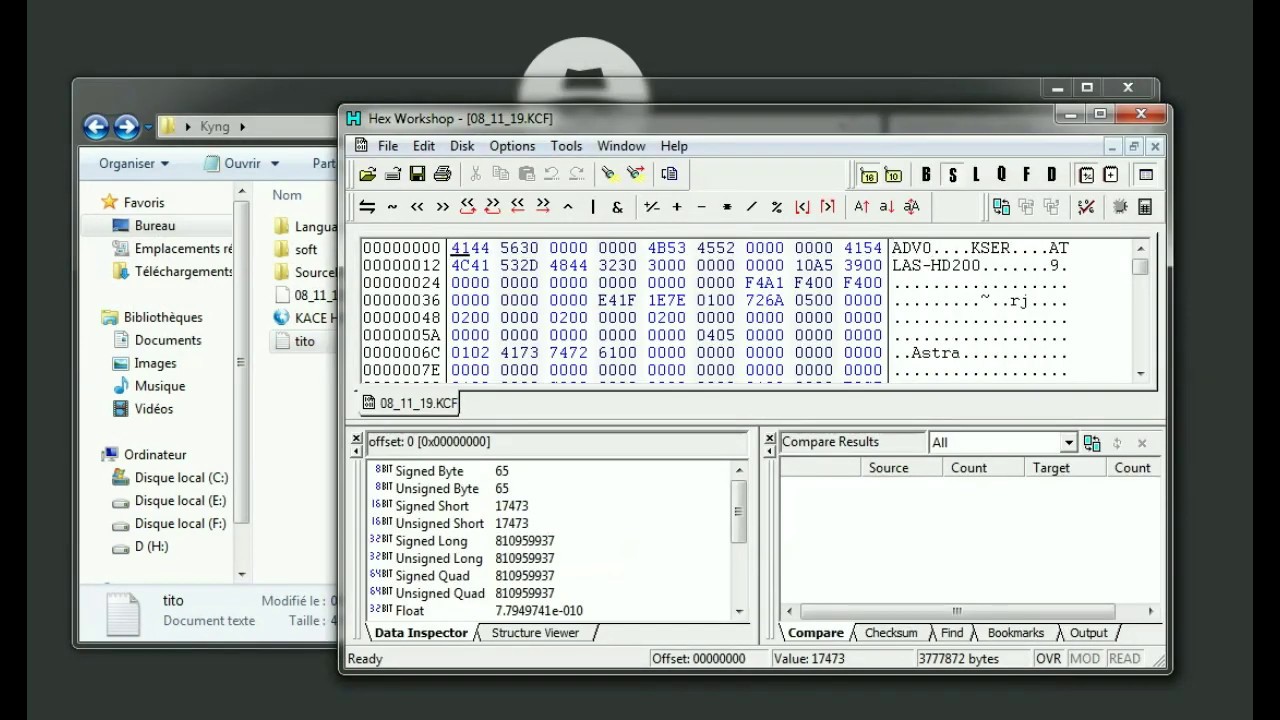This screenshot has width=1280, height=720.
Task: Toggle Byte (B) data grouping
Action: click(927, 175)
